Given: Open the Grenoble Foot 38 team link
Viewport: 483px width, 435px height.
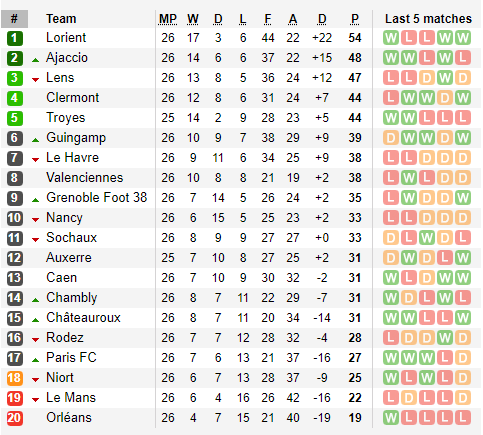Looking at the screenshot, I should [x=97, y=198].
